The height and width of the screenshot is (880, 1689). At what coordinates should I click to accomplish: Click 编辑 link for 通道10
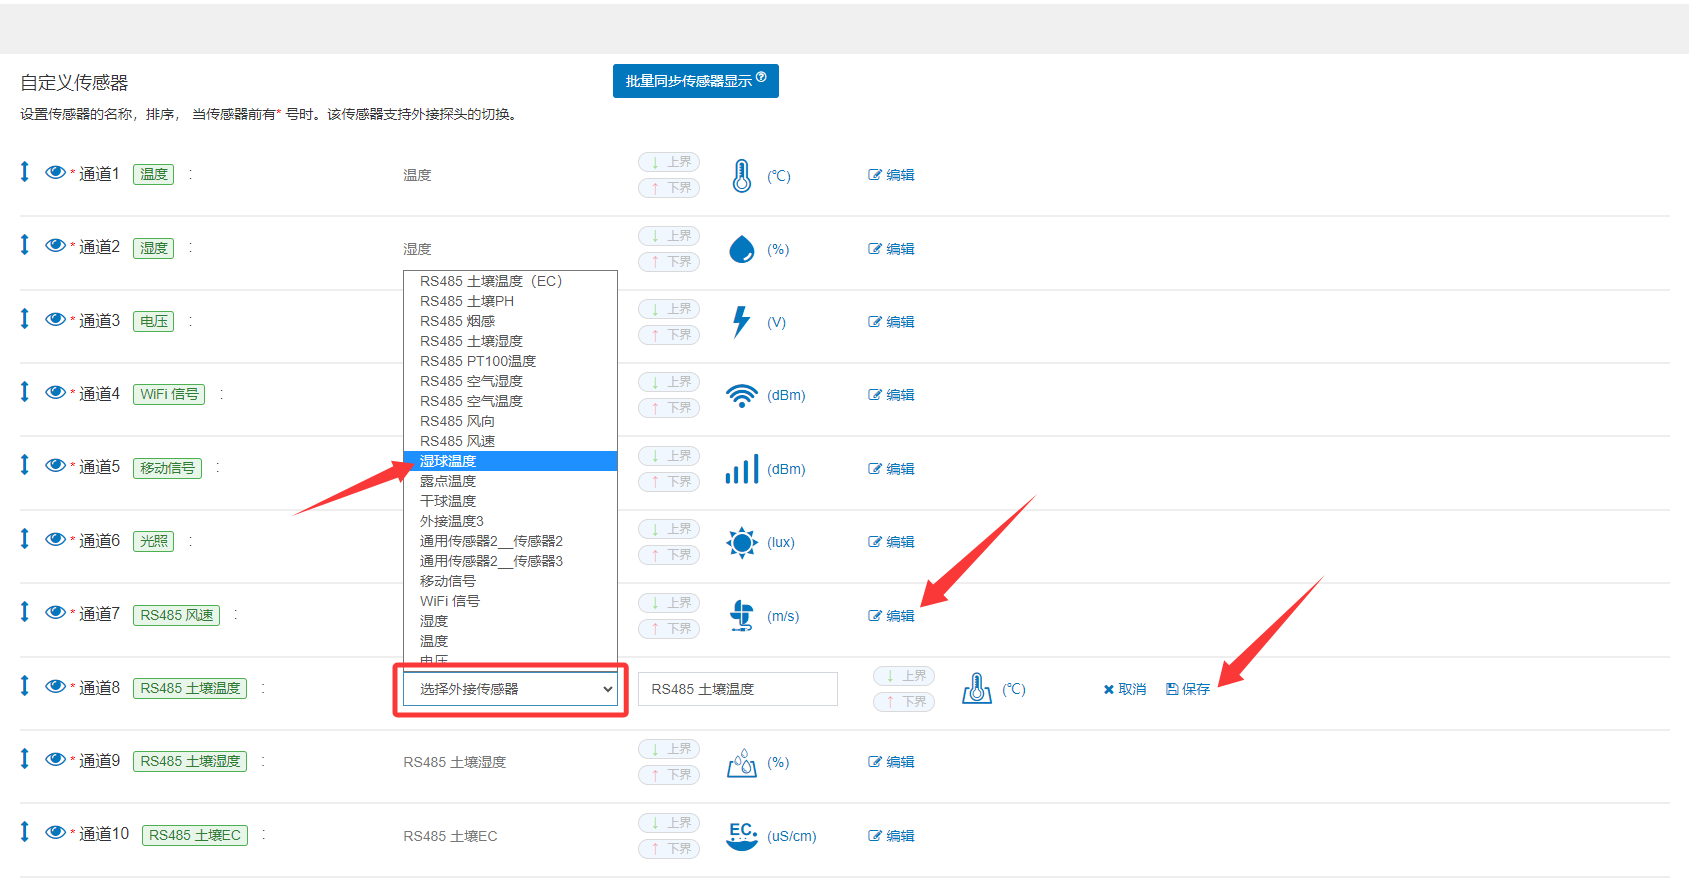coord(891,836)
